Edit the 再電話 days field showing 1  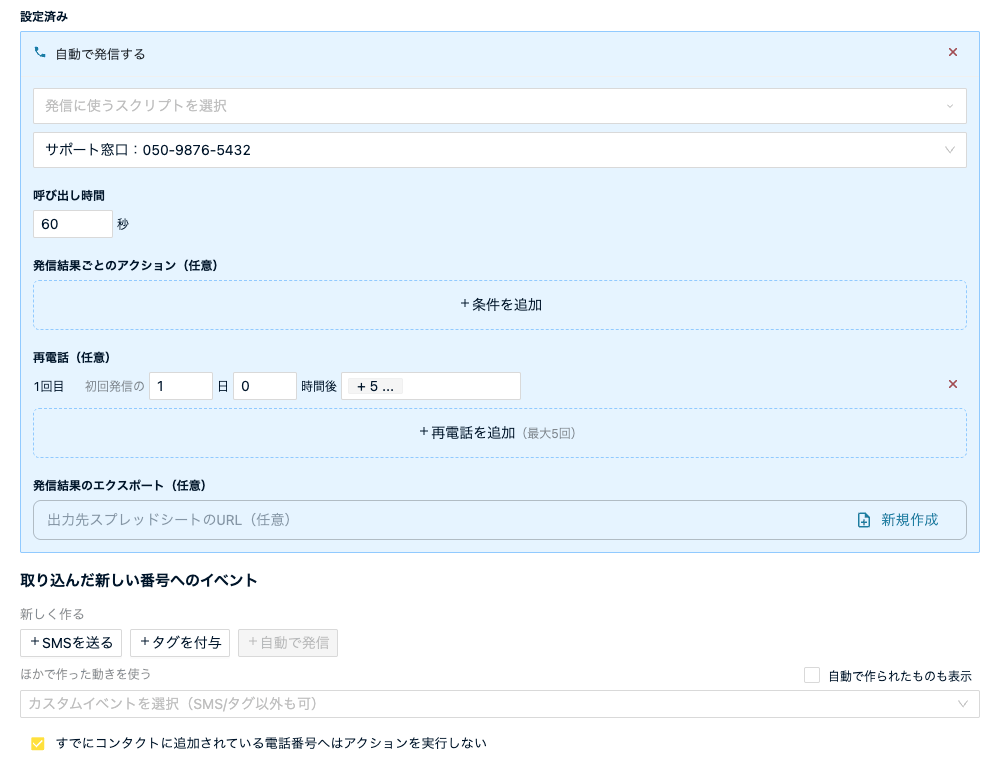click(x=180, y=386)
